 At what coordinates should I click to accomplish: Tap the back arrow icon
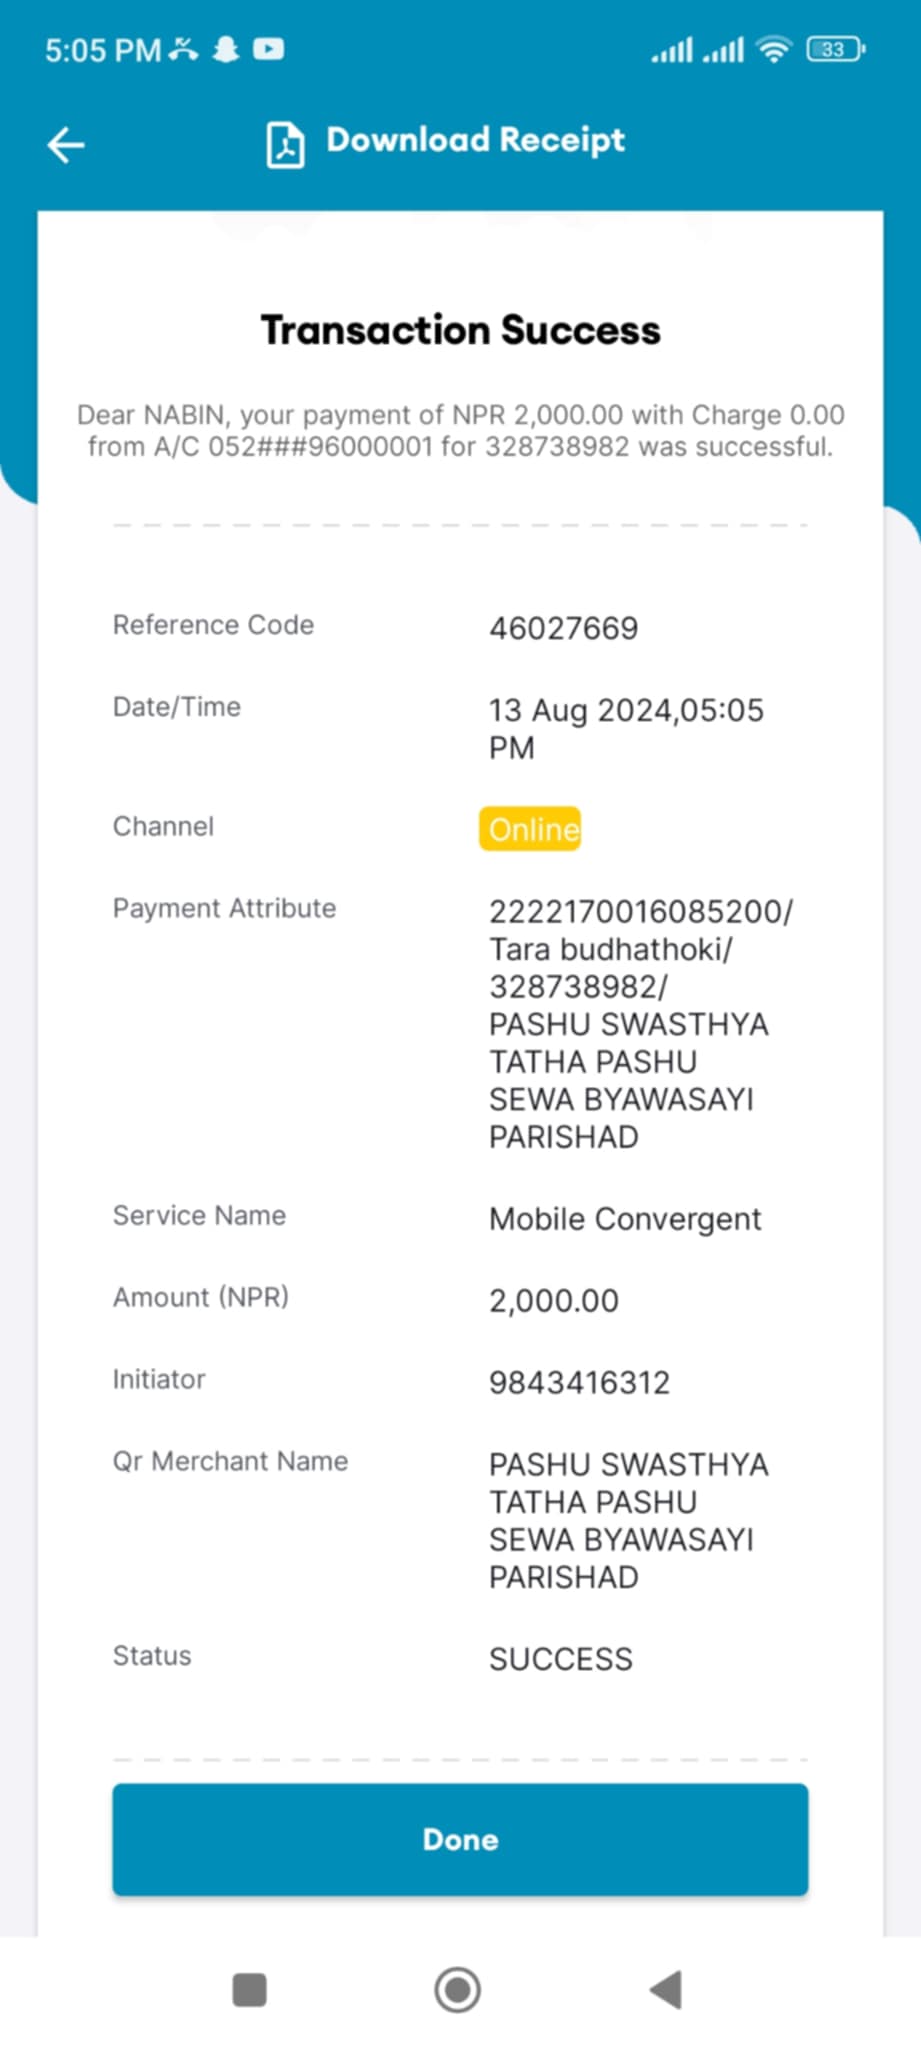pyautogui.click(x=66, y=145)
